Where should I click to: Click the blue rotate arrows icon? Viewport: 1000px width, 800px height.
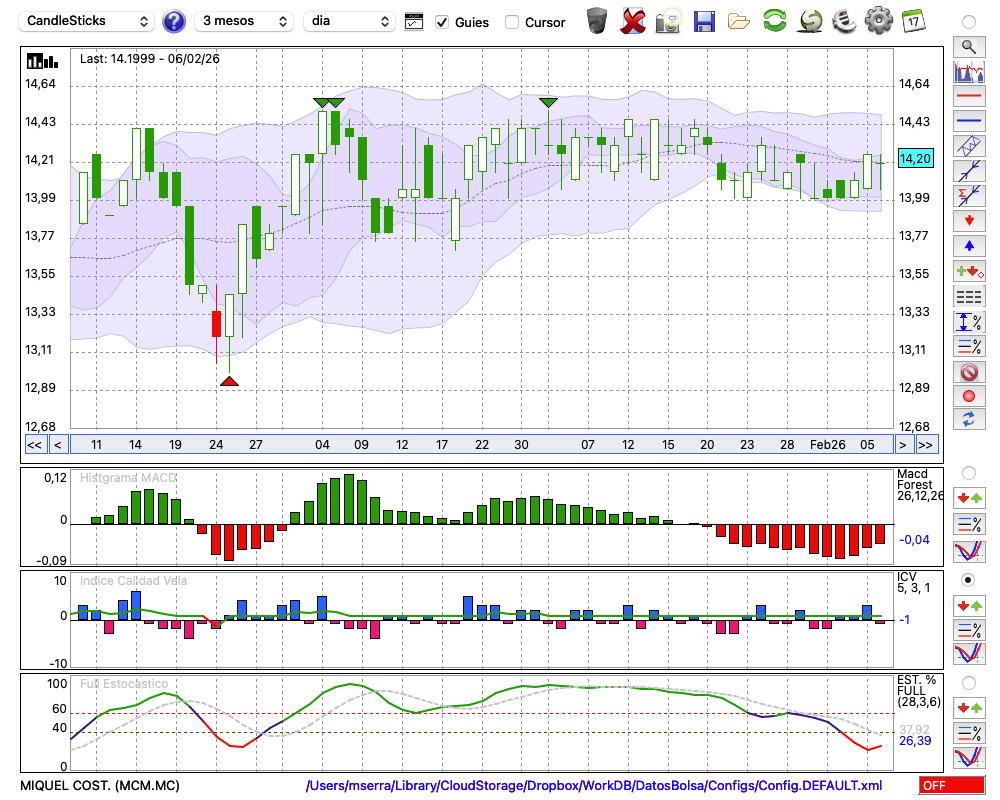(x=969, y=420)
